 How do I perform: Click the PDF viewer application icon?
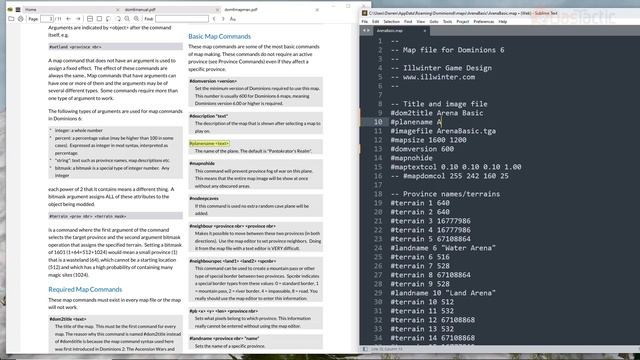[10, 9]
